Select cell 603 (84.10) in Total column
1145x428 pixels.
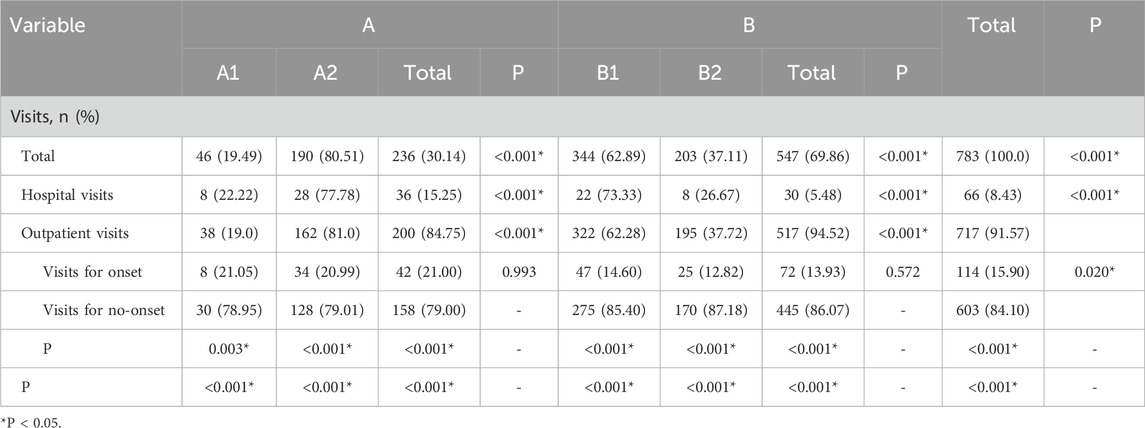point(992,310)
